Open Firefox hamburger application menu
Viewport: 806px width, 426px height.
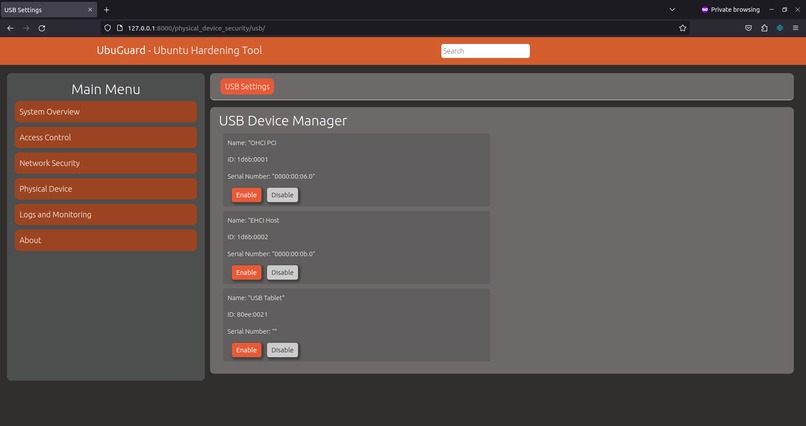click(x=795, y=28)
